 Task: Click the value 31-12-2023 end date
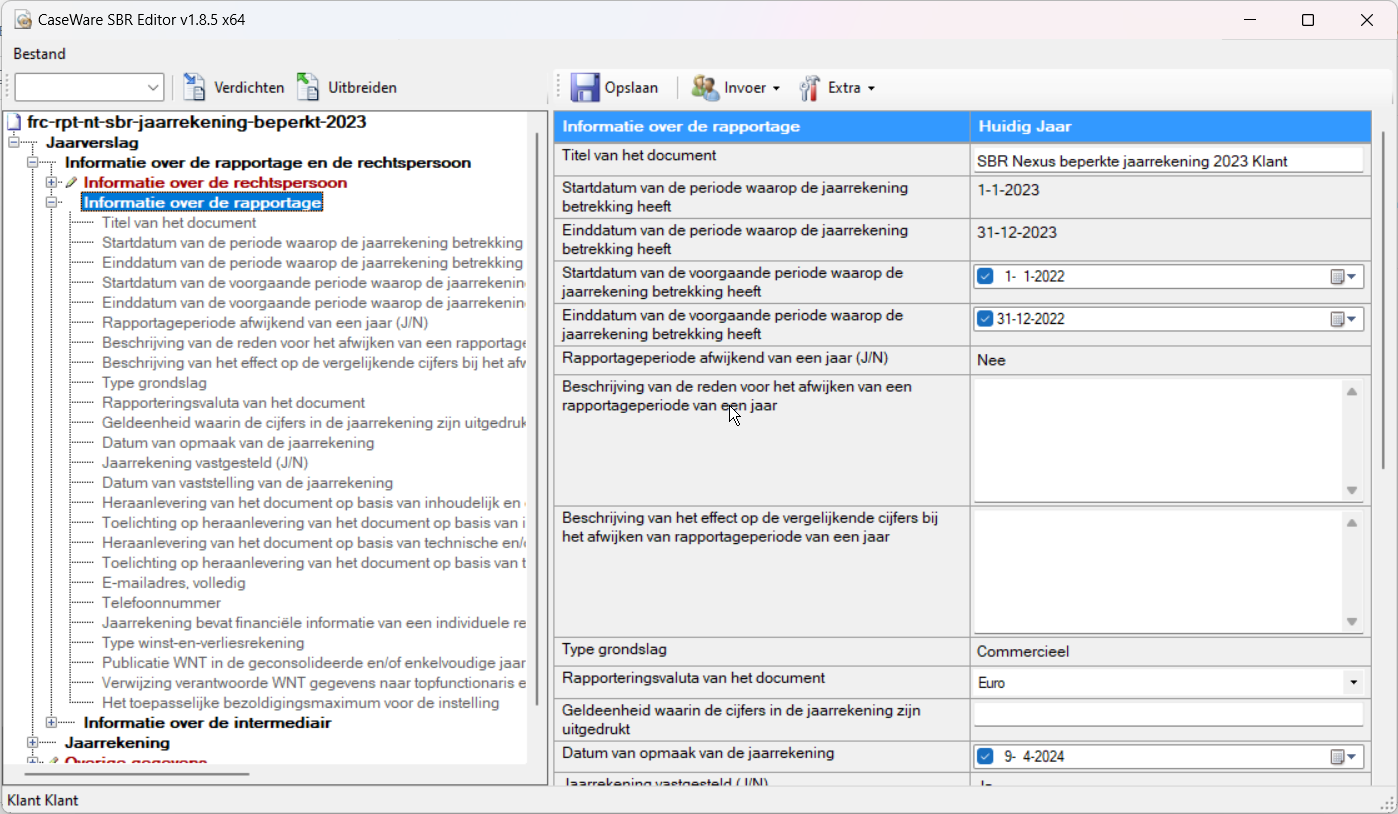point(1016,232)
